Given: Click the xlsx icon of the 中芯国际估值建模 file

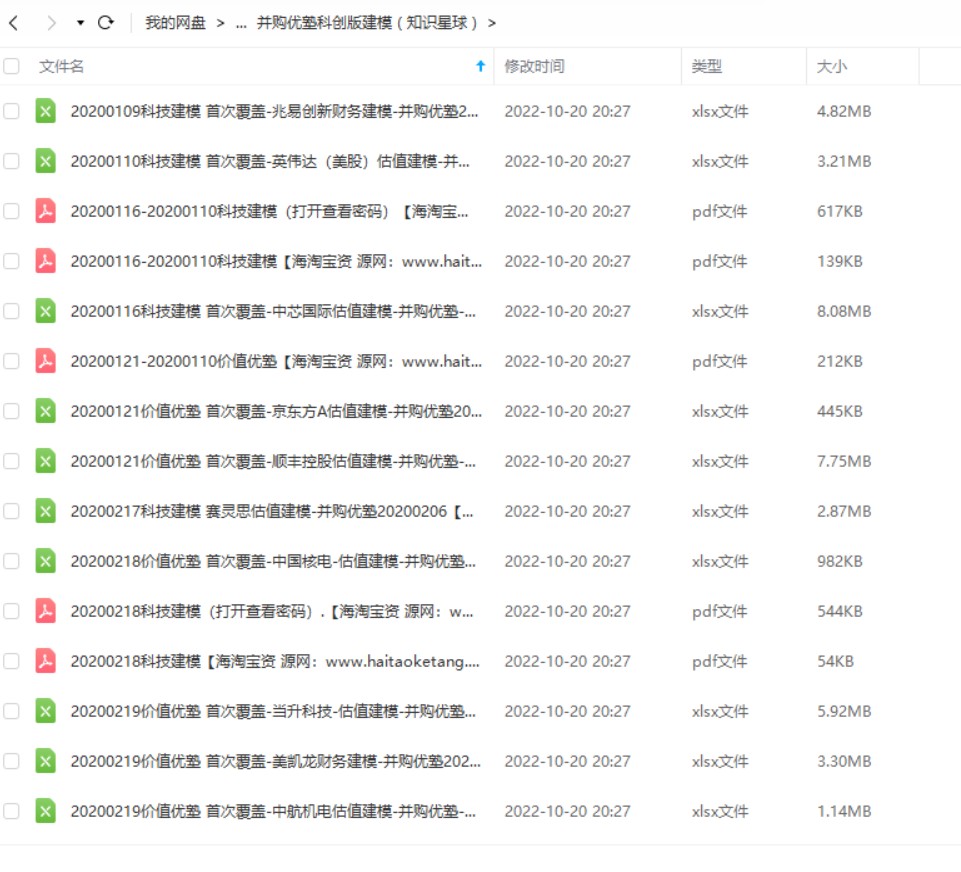Looking at the screenshot, I should pos(45,311).
